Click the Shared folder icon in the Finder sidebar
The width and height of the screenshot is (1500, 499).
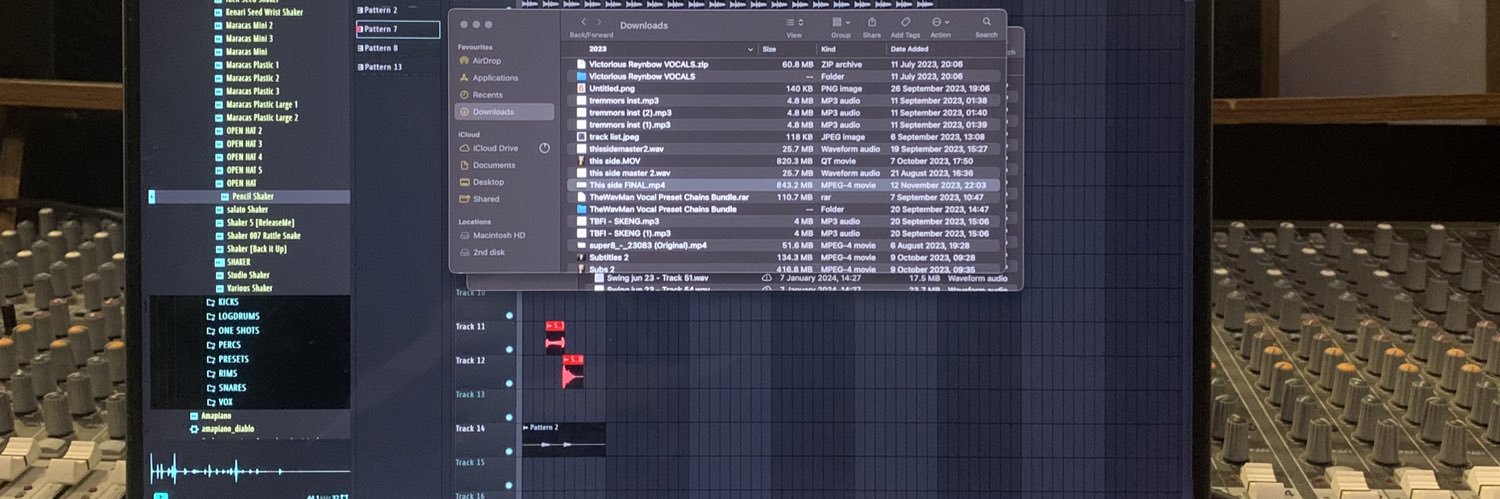tap(464, 199)
